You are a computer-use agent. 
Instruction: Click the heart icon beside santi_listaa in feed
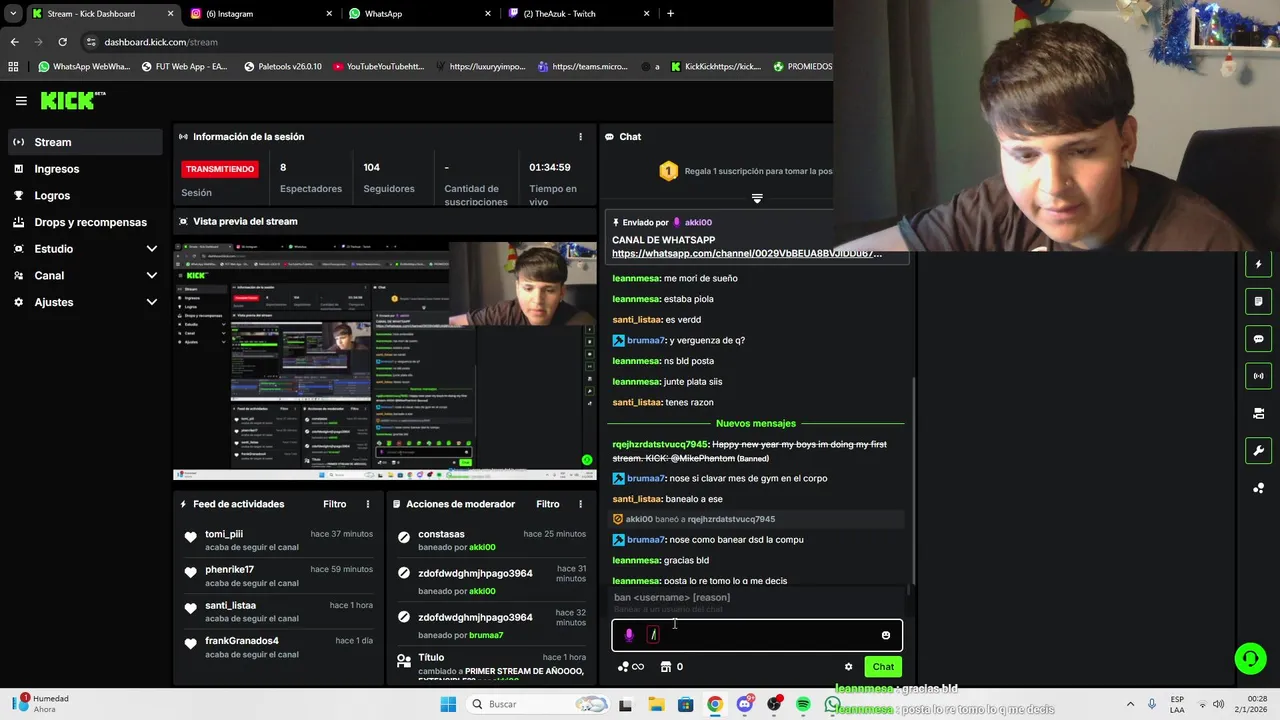coord(190,609)
